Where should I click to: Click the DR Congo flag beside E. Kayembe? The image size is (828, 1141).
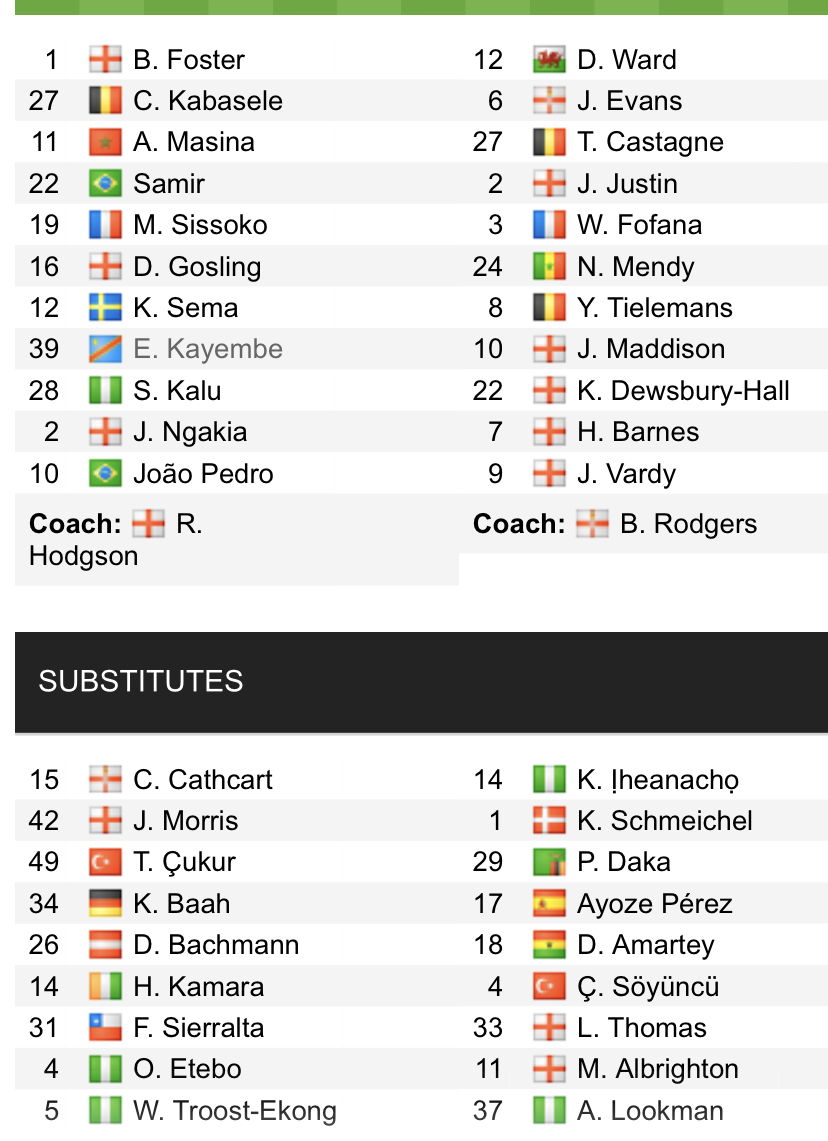tap(105, 349)
